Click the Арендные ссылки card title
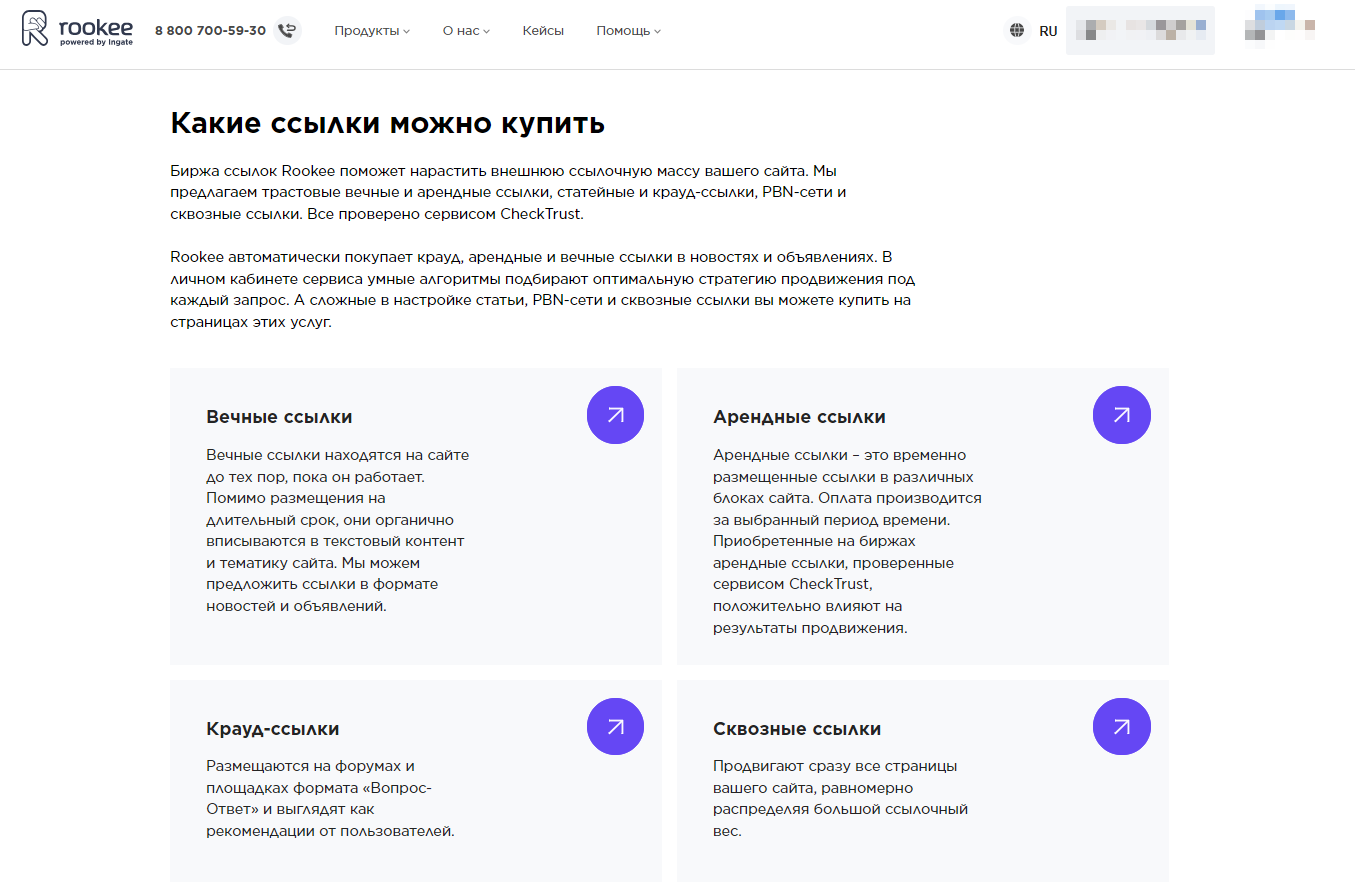Viewport: 1355px width, 882px height. pyautogui.click(x=799, y=417)
